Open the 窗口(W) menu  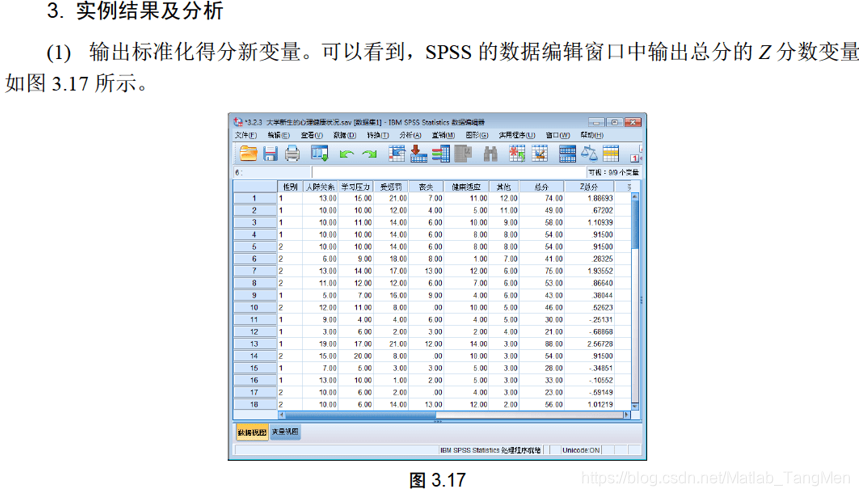(558, 135)
